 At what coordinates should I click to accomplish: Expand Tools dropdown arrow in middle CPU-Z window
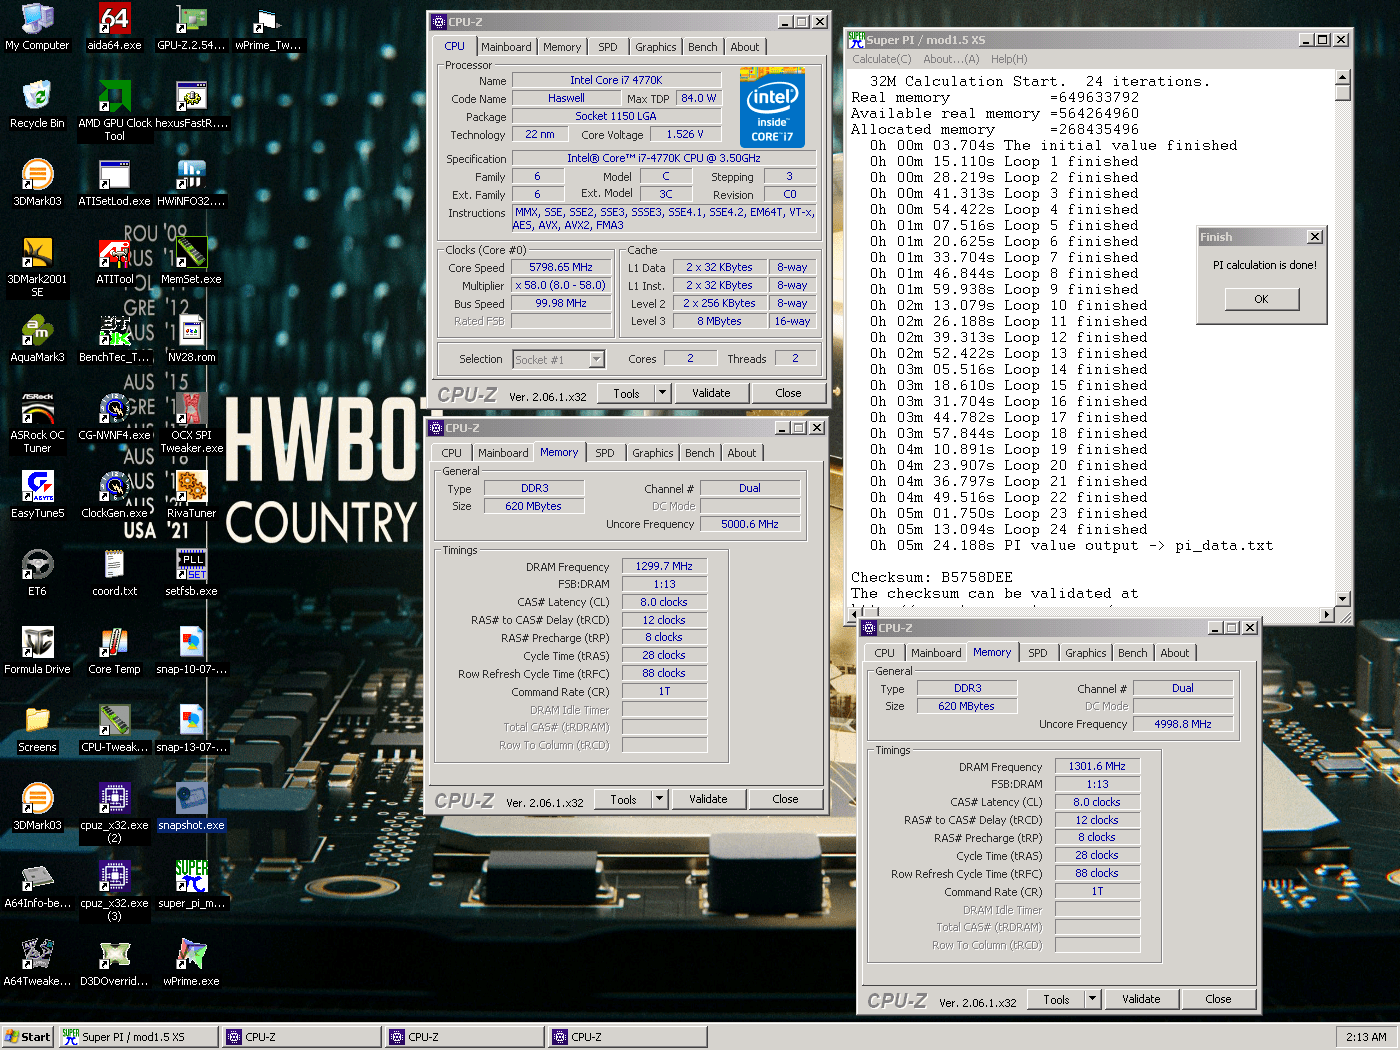659,799
